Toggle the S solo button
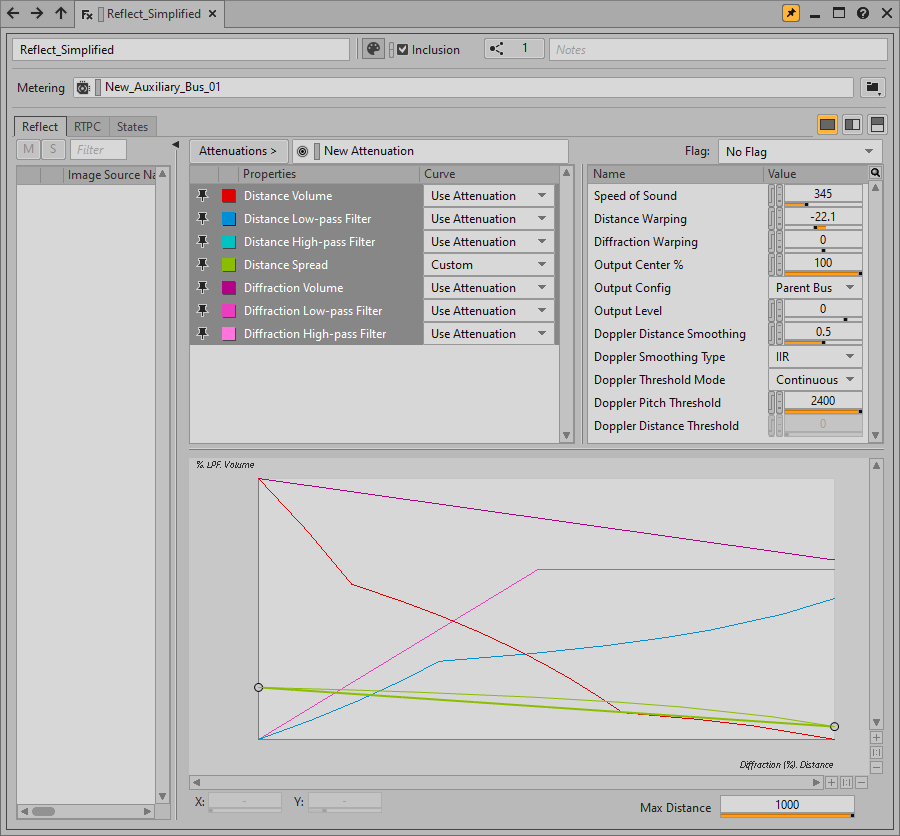The image size is (900, 836). tap(52, 150)
